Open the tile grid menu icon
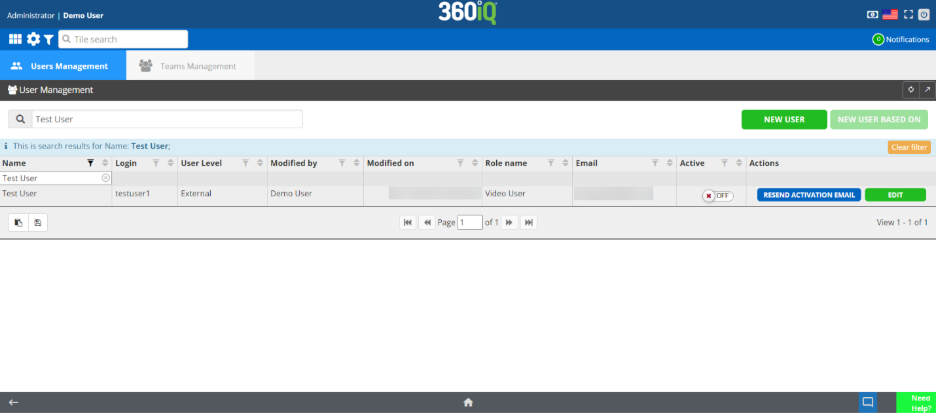The height and width of the screenshot is (414, 936). pos(15,39)
